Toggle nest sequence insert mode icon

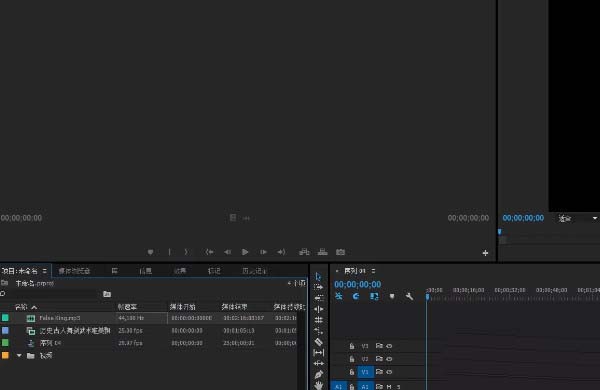[x=339, y=296]
